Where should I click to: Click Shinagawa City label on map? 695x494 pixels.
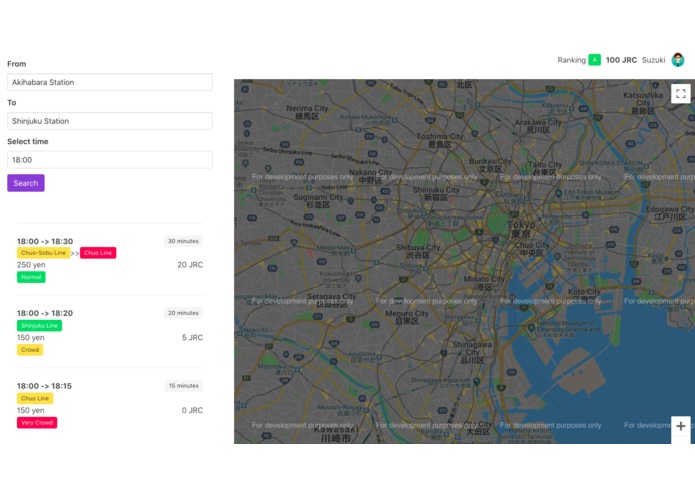point(472,352)
